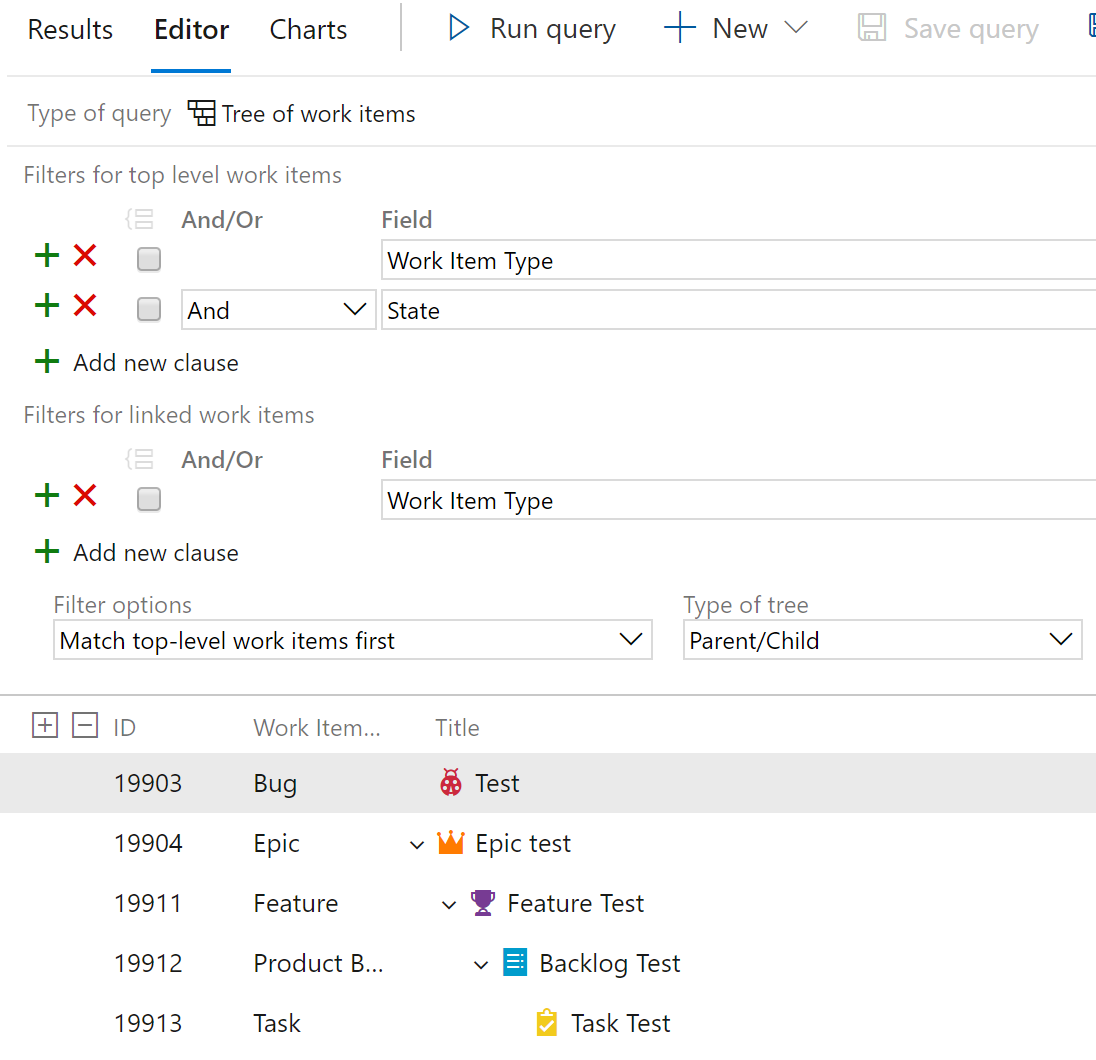This screenshot has height=1060, width=1096.
Task: Open the And/Or dropdown on State row
Action: [x=278, y=310]
